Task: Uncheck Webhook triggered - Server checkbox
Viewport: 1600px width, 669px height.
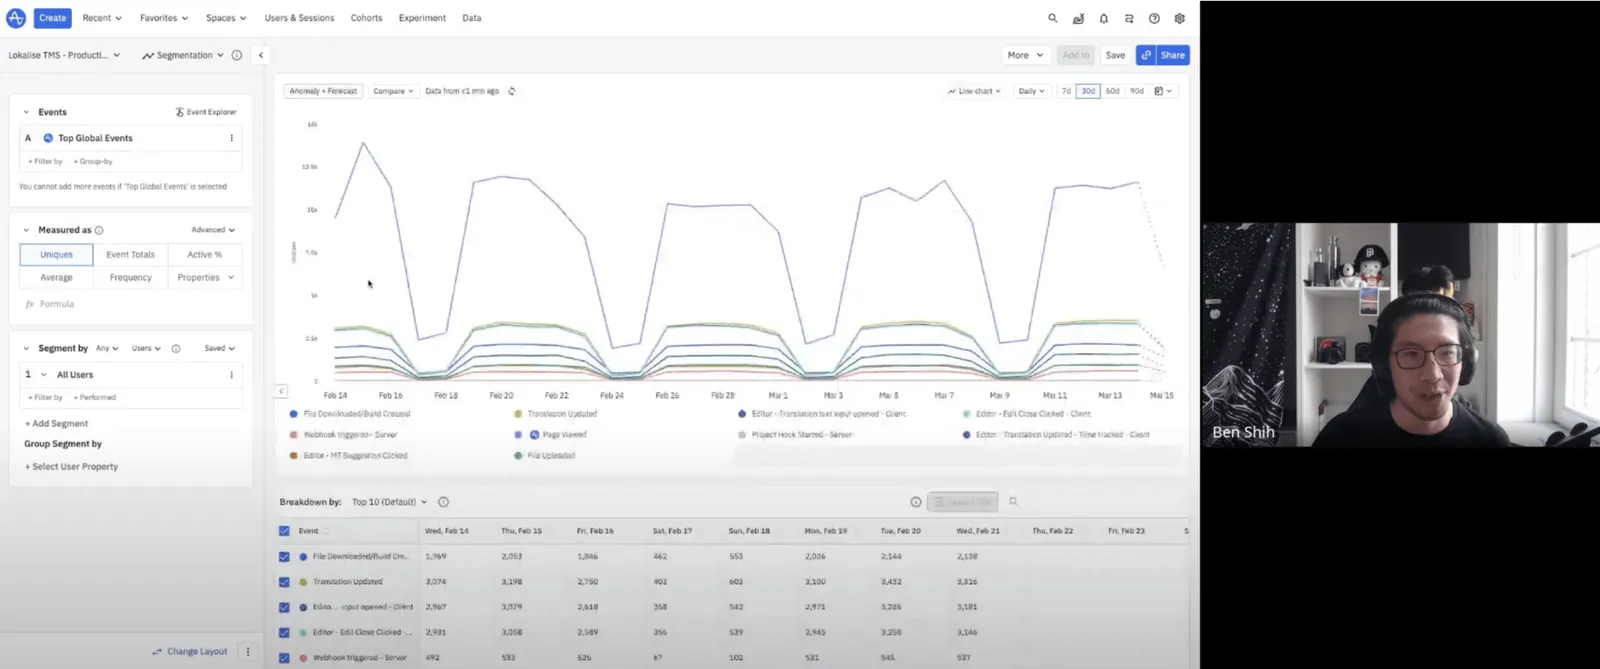Action: (x=284, y=658)
